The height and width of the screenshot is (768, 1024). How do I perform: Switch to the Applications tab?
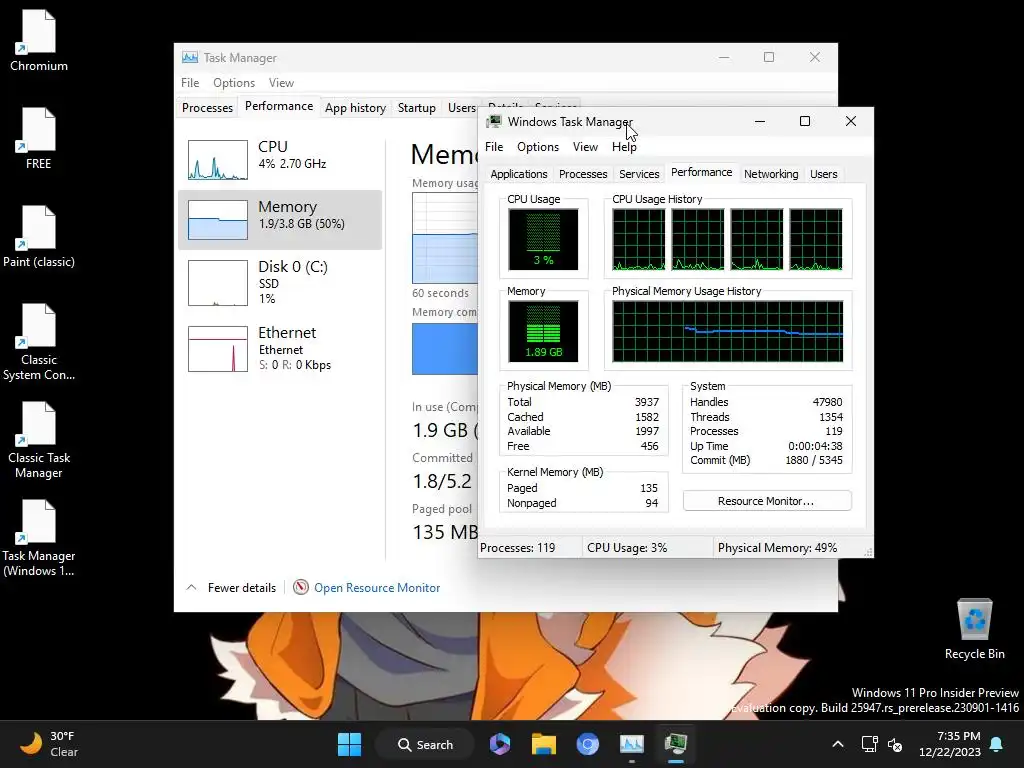point(519,174)
